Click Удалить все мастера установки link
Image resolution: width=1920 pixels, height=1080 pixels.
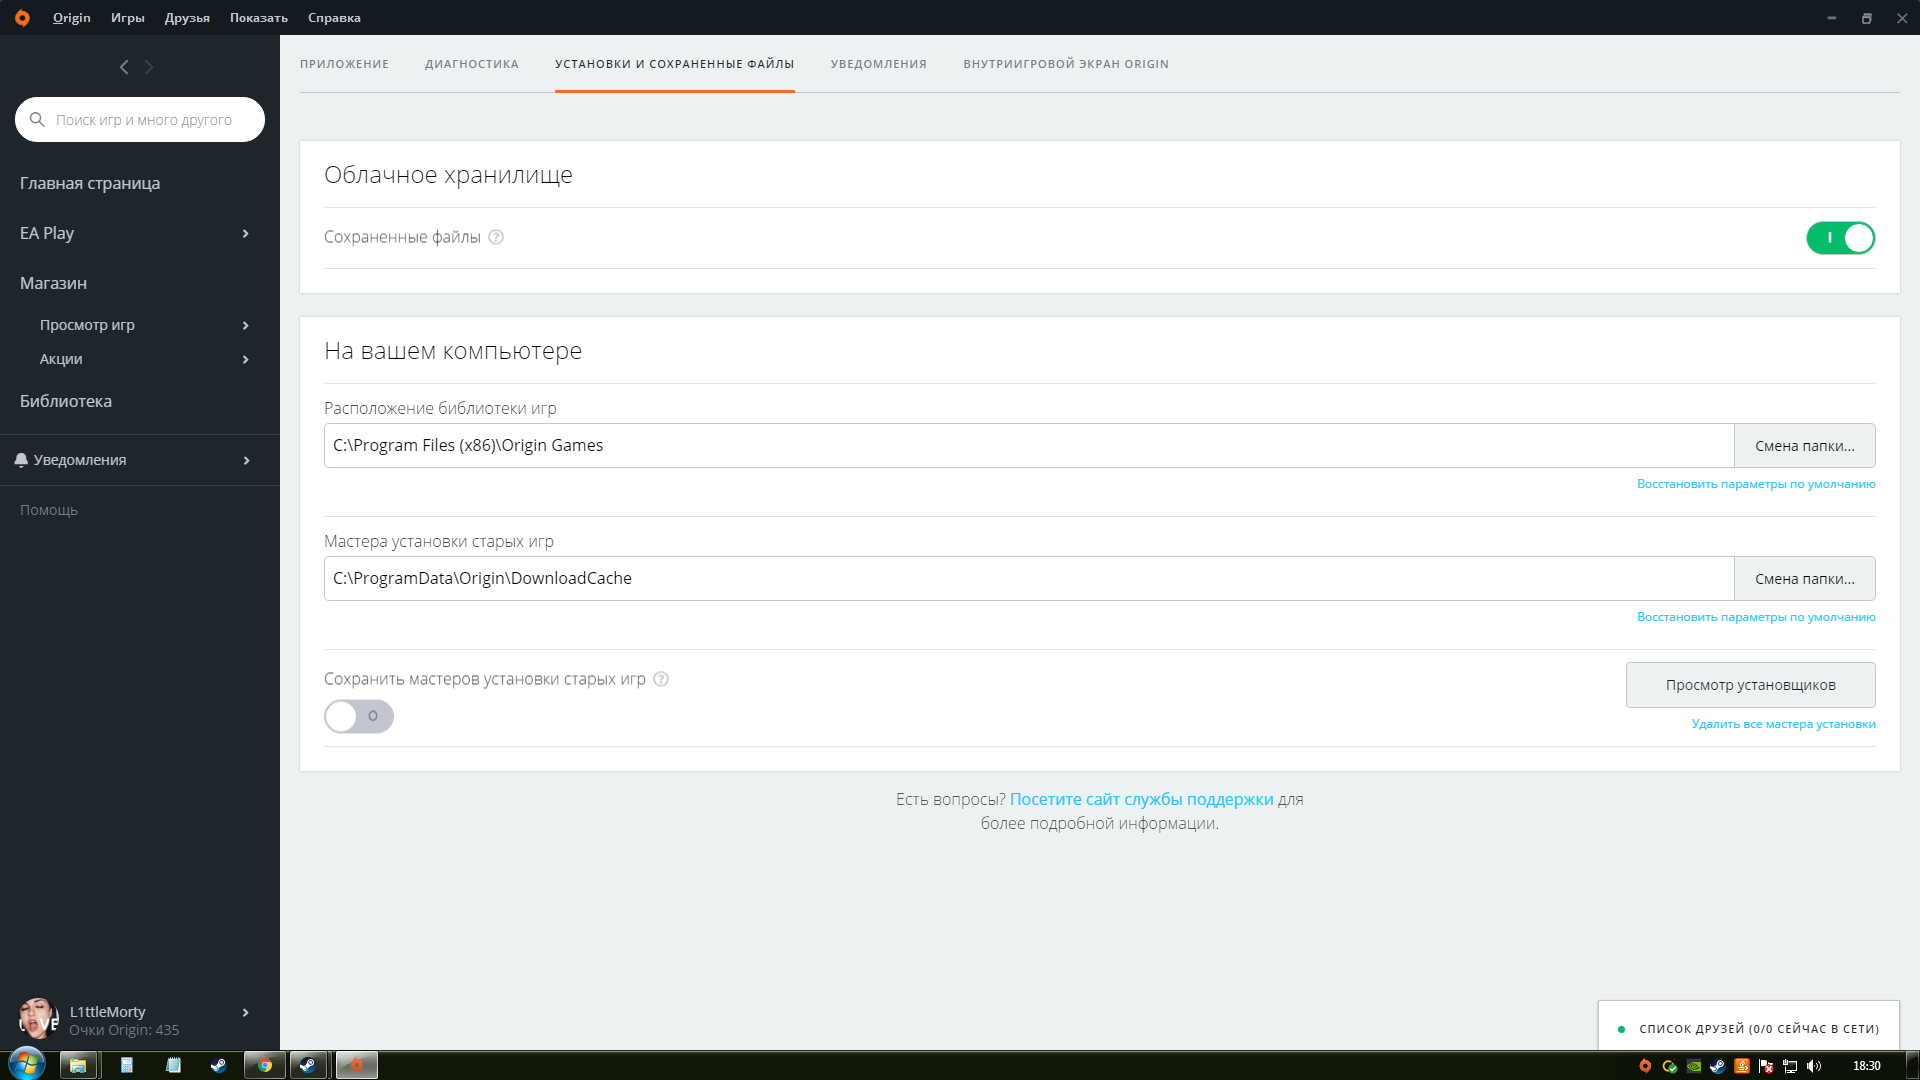tap(1783, 724)
